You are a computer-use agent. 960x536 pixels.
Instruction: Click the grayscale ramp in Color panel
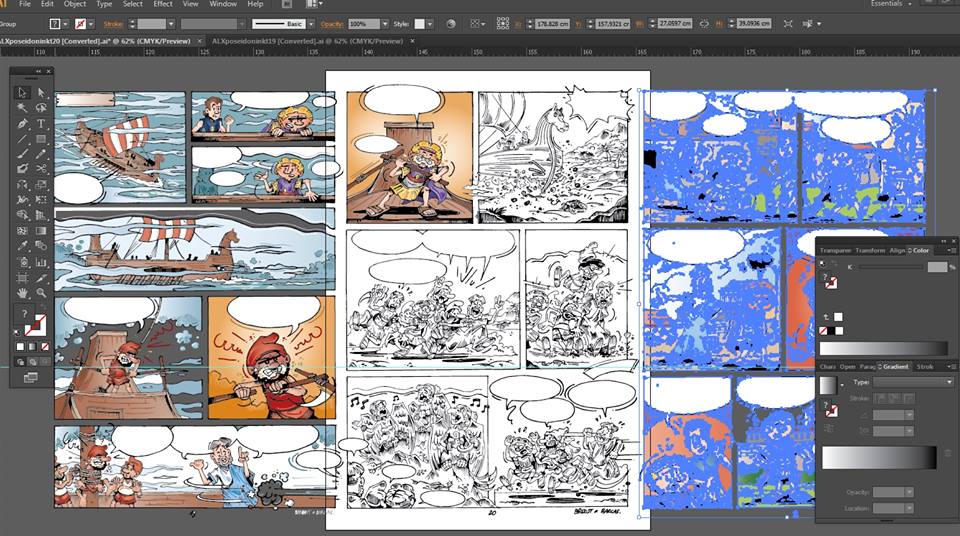point(884,348)
